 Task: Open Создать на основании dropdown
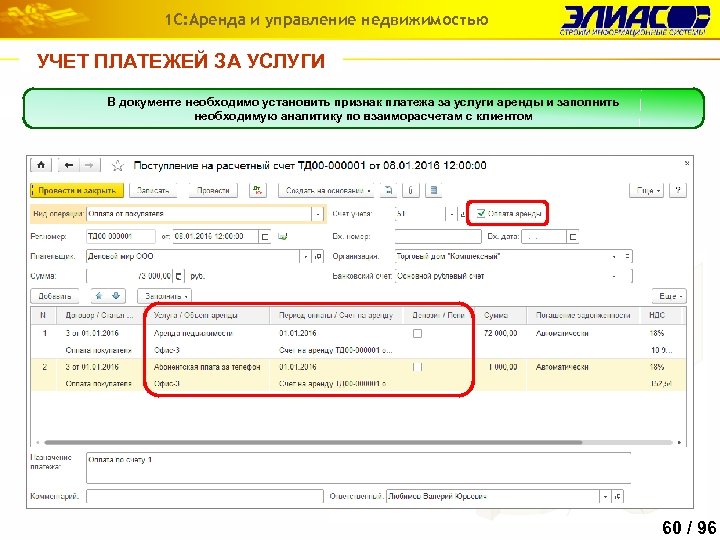[x=326, y=190]
